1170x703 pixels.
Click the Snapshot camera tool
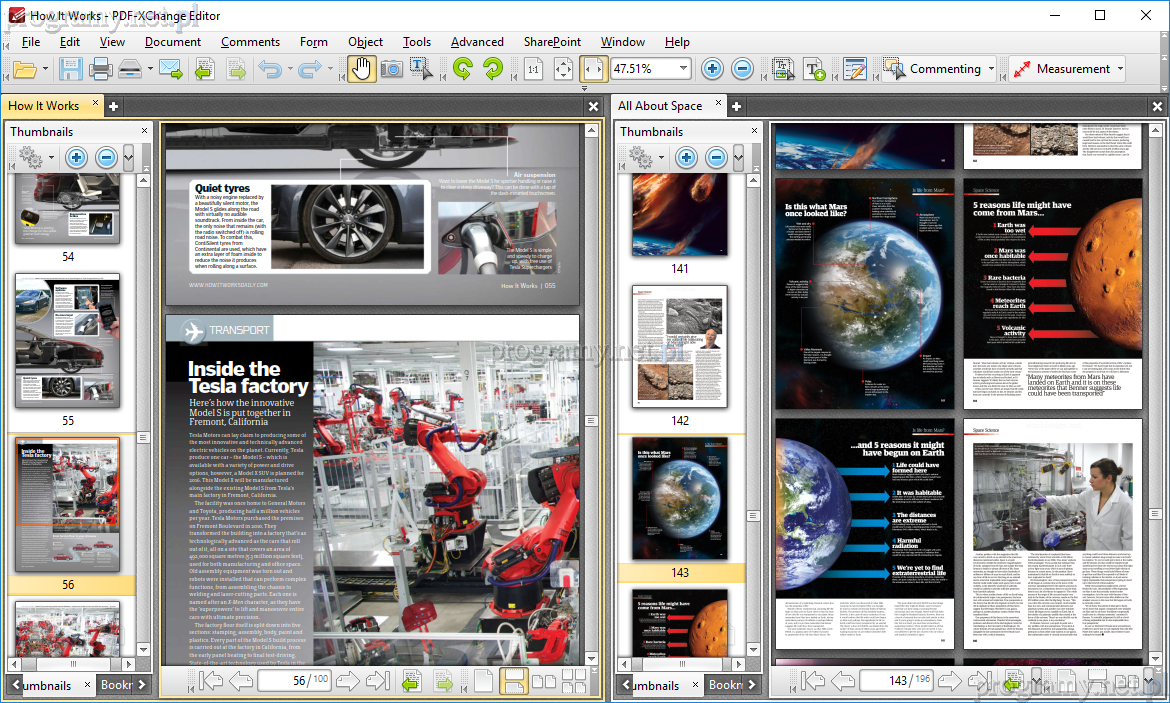click(391, 69)
